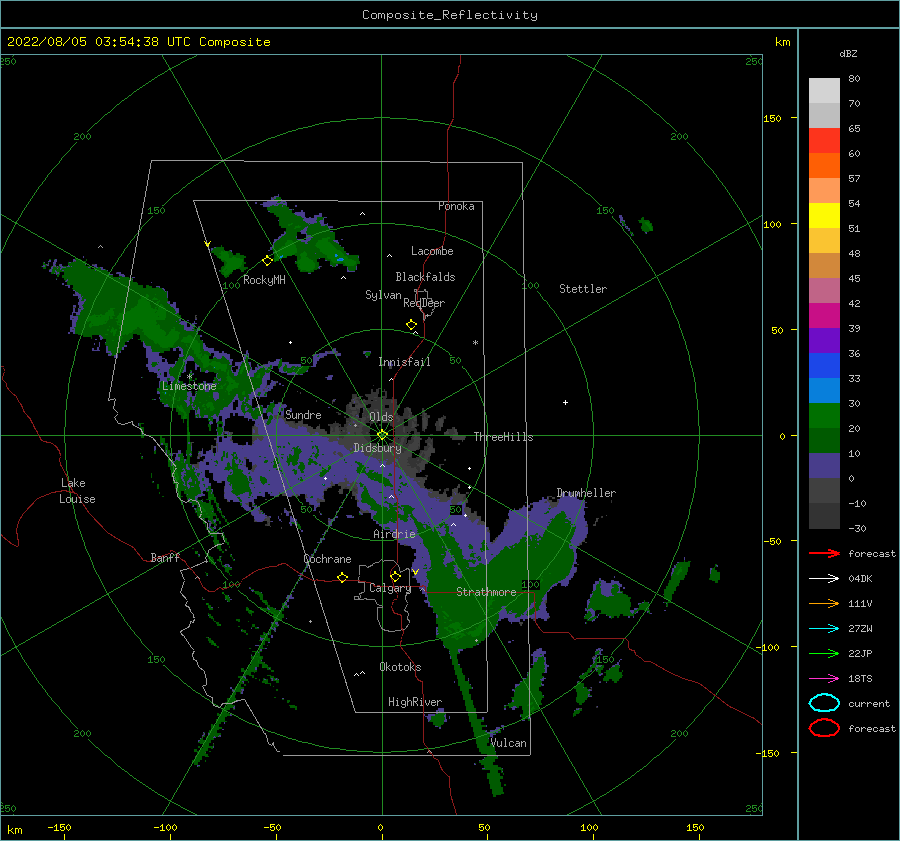
Task: Select the cyan current ellipse icon
Action: click(x=824, y=703)
